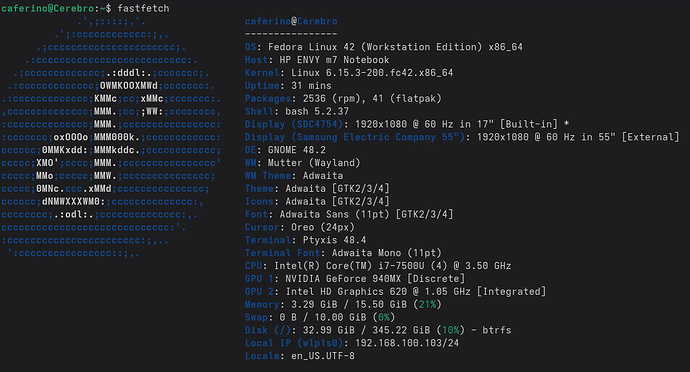Image resolution: width=690 pixels, height=372 pixels.
Task: Click the Fedora ASCII art logo
Action: click(x=111, y=137)
